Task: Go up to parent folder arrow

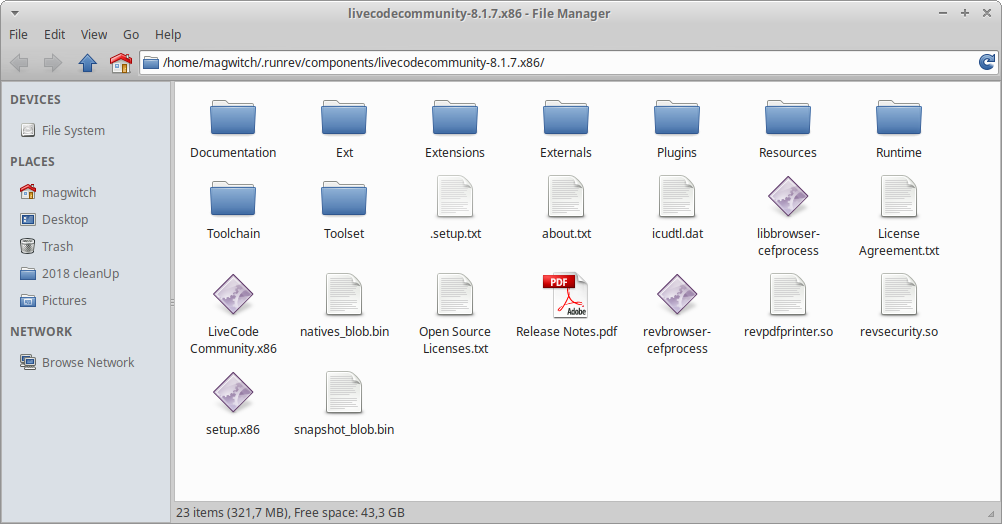Action: coord(87,63)
